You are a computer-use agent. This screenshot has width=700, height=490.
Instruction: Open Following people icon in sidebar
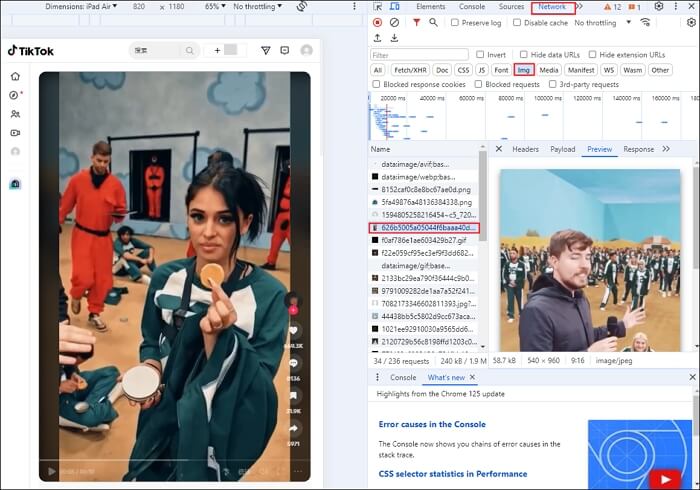pyautogui.click(x=15, y=114)
